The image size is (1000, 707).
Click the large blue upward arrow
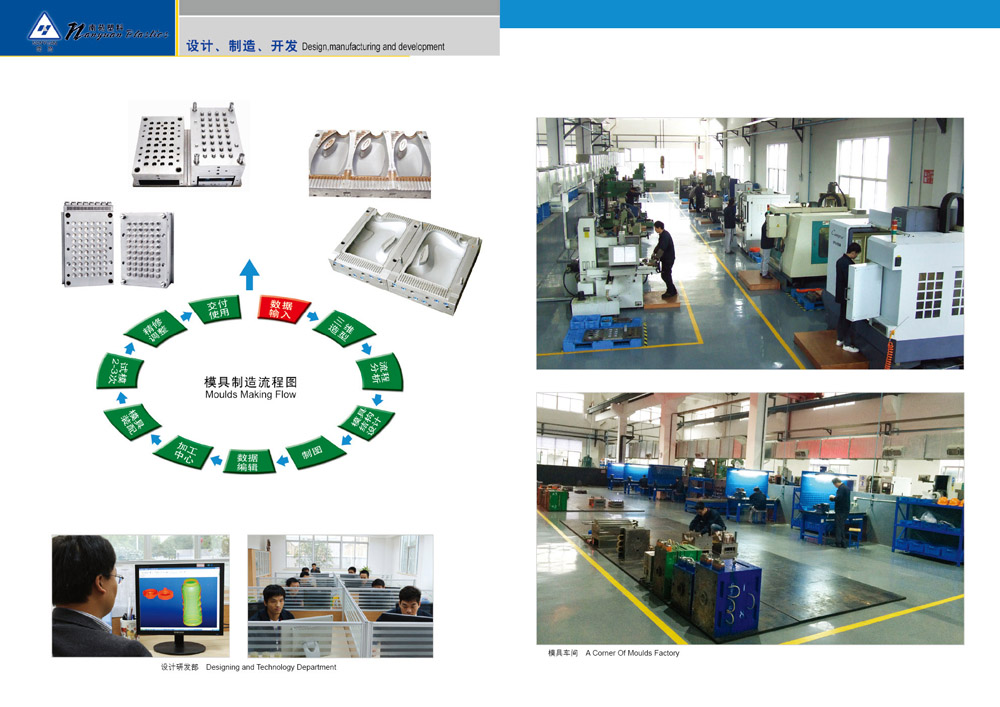pyautogui.click(x=249, y=272)
